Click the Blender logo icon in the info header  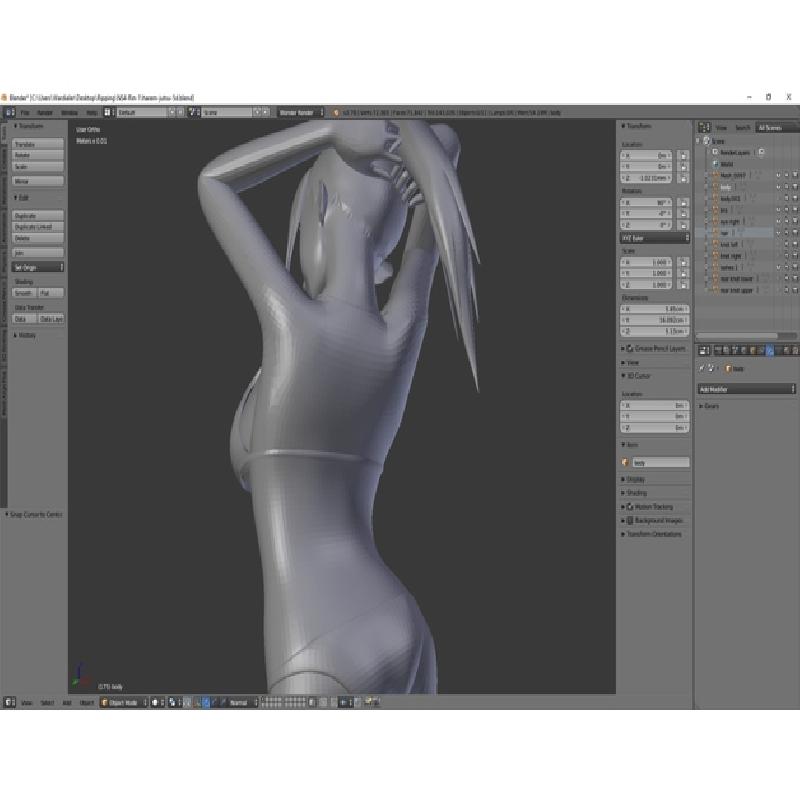coord(336,113)
